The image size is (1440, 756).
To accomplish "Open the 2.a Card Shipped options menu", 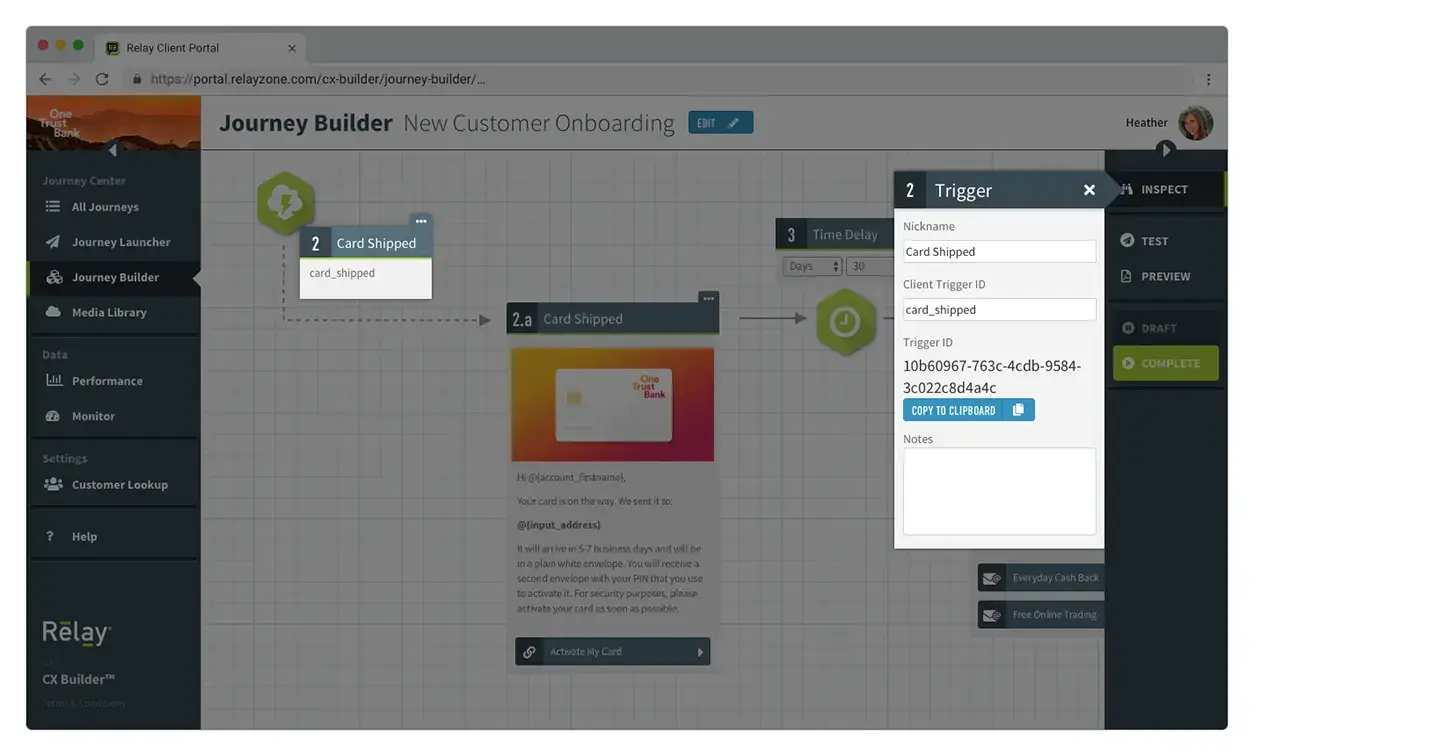I will point(708,298).
